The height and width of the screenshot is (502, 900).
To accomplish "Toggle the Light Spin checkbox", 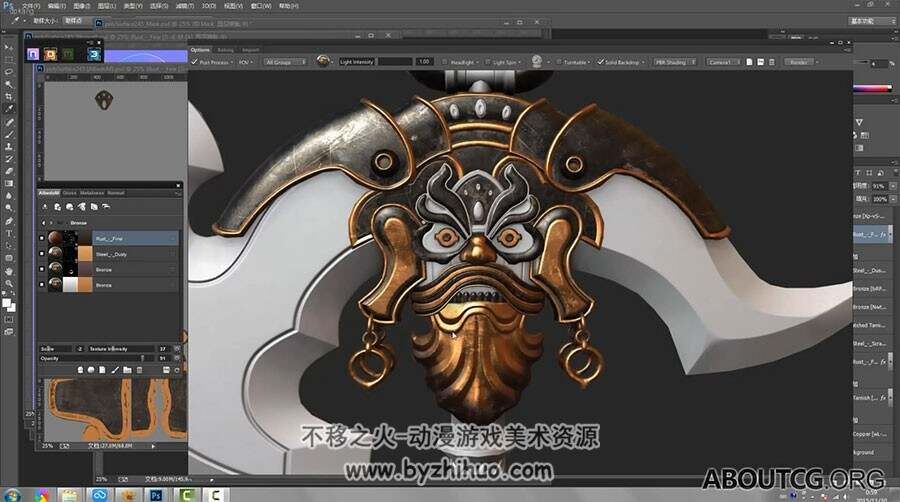I will click(x=487, y=62).
